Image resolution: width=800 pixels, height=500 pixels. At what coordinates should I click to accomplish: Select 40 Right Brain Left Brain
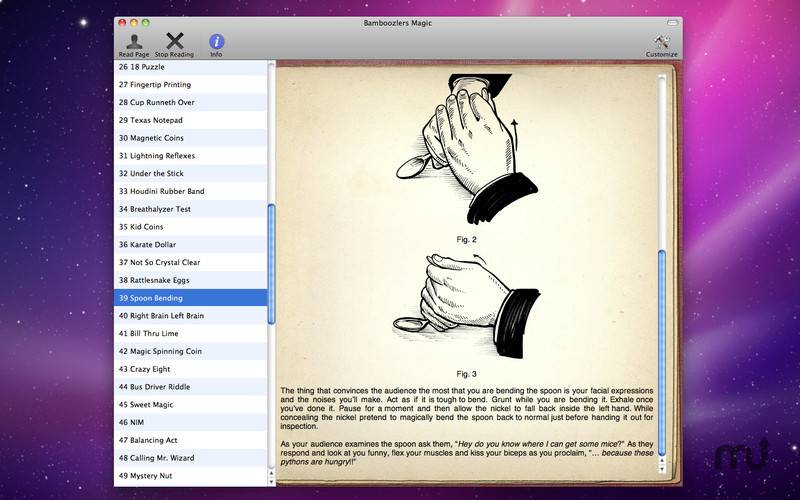190,316
